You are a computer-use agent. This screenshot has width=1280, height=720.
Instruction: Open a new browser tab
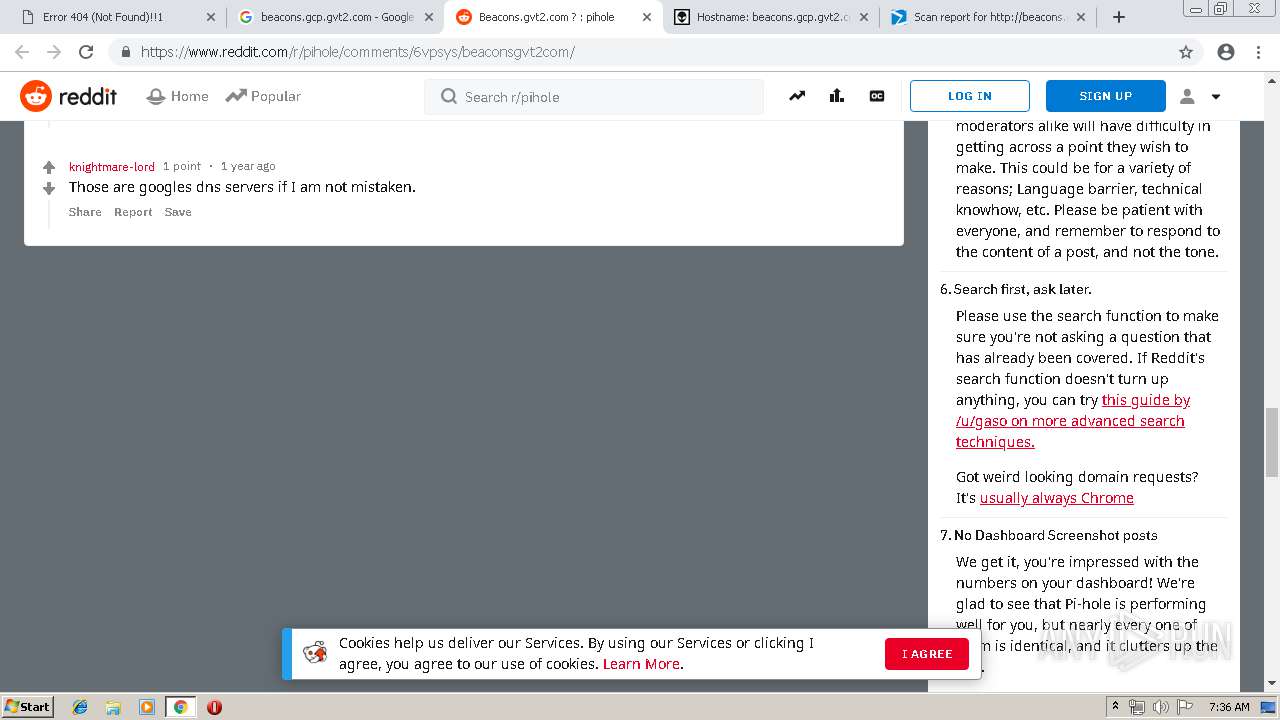tap(1118, 17)
